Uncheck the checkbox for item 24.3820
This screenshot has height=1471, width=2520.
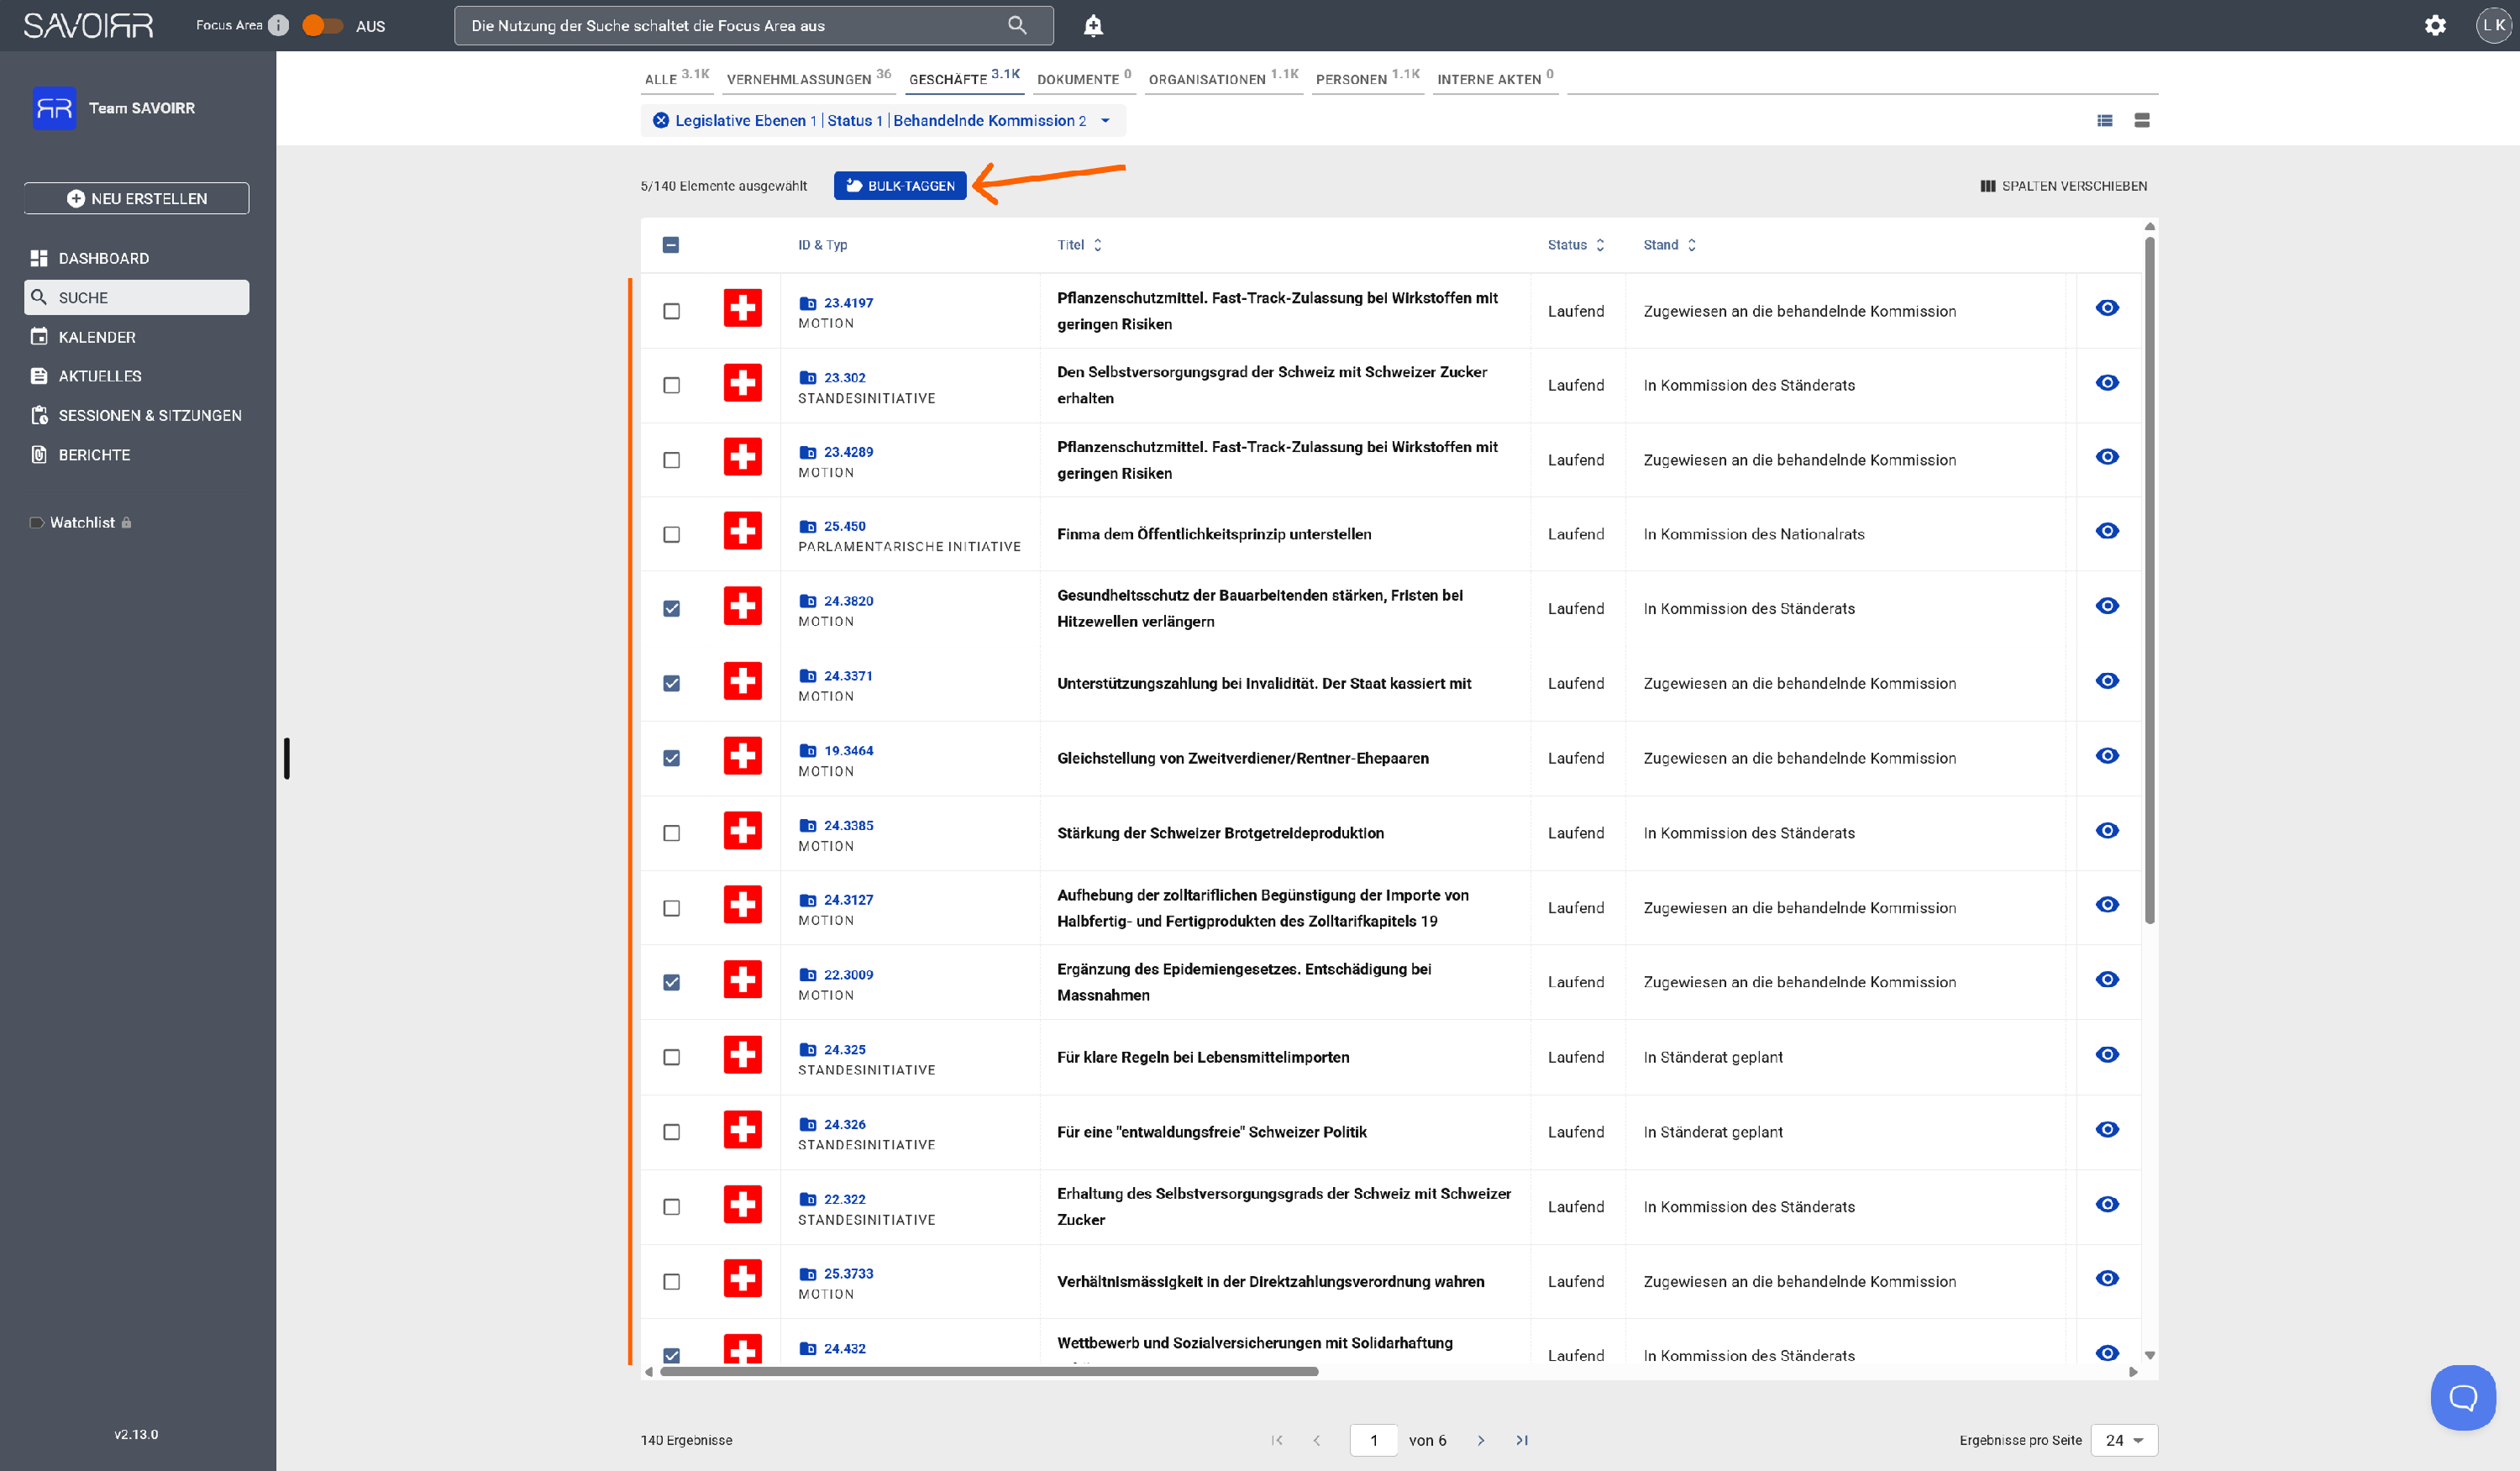pyautogui.click(x=671, y=608)
